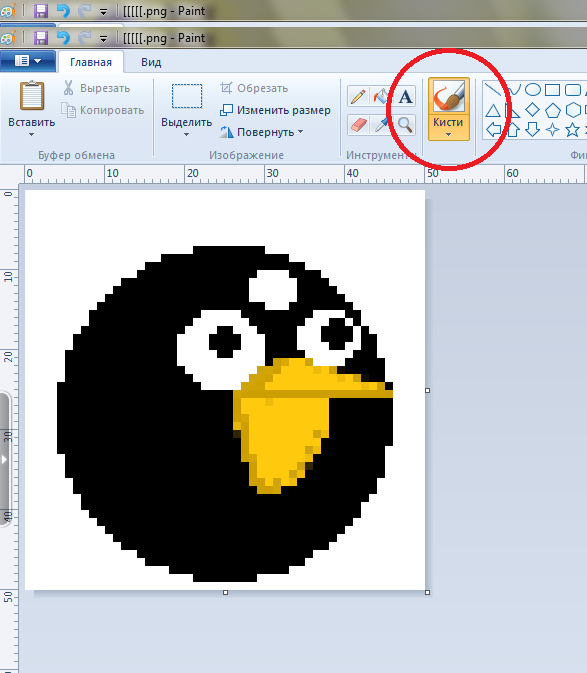Viewport: 587px width, 673px height.
Task: Click the canvas bottom-edge middle resize handle
Action: pos(225,592)
